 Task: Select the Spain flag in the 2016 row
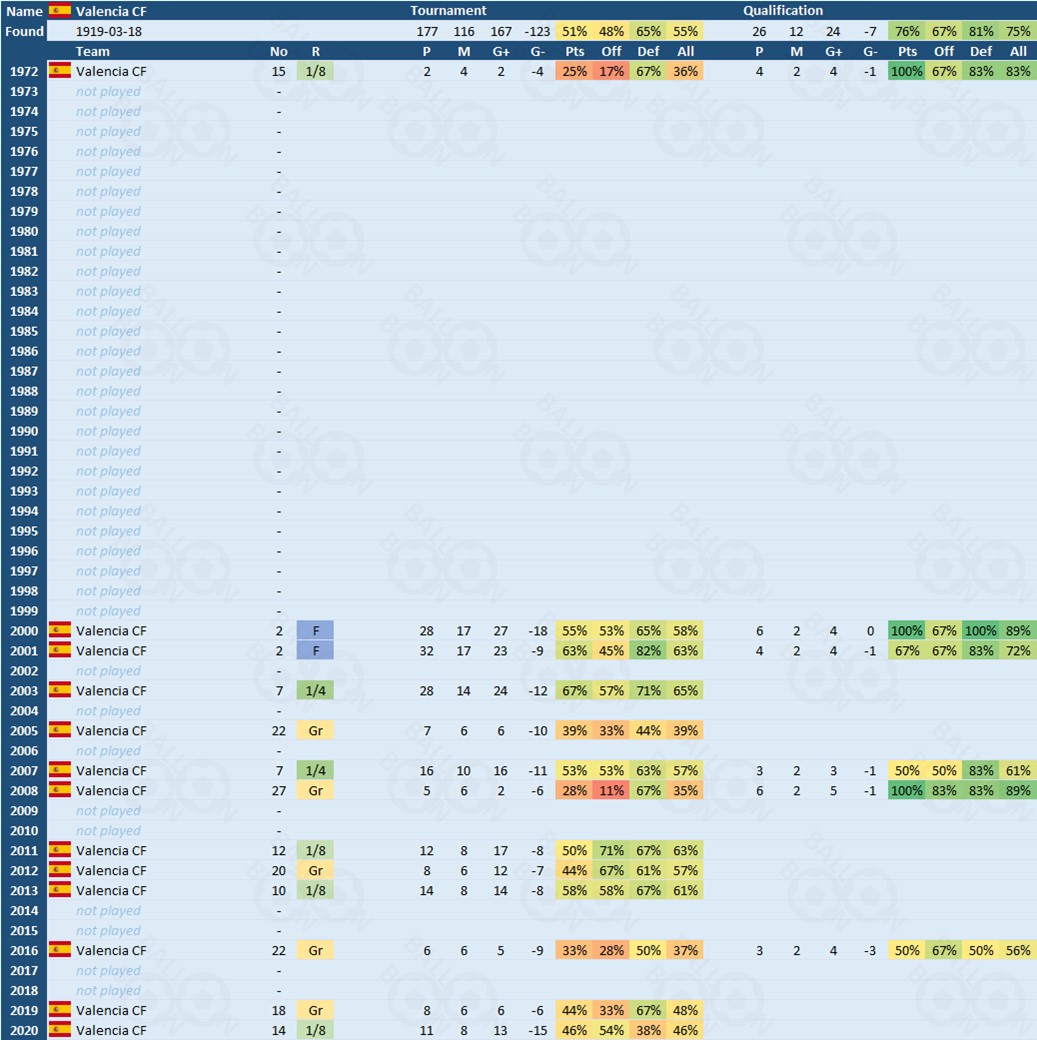(x=60, y=951)
